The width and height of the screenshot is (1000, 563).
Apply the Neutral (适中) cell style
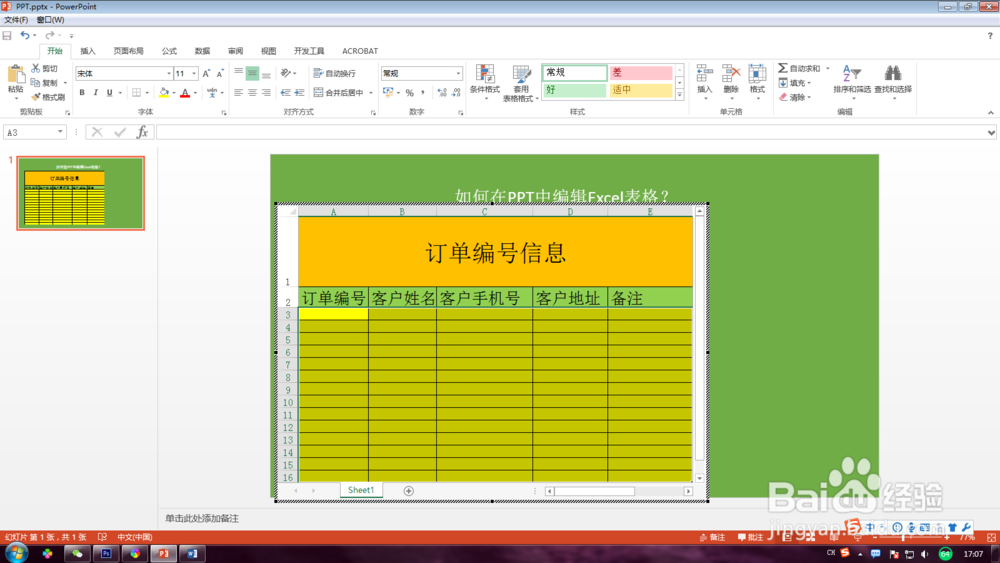click(x=640, y=90)
